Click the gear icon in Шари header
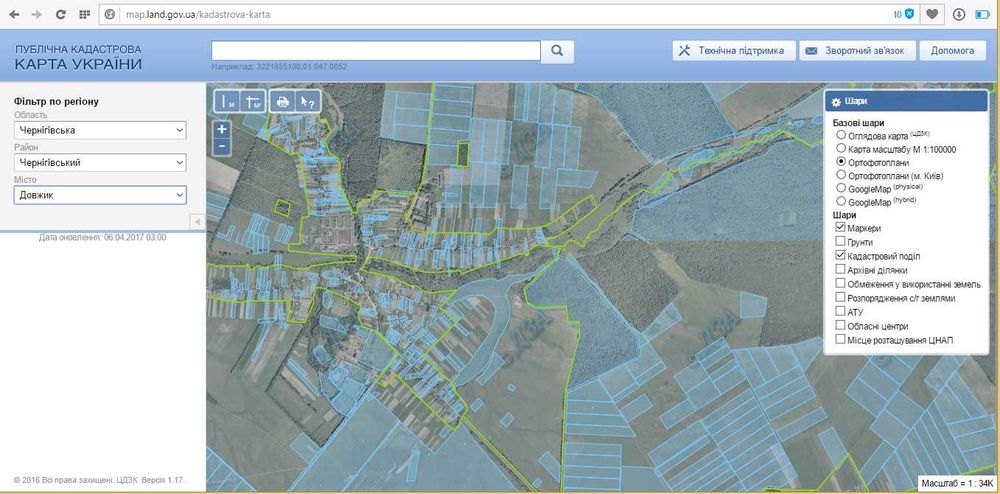 836,101
